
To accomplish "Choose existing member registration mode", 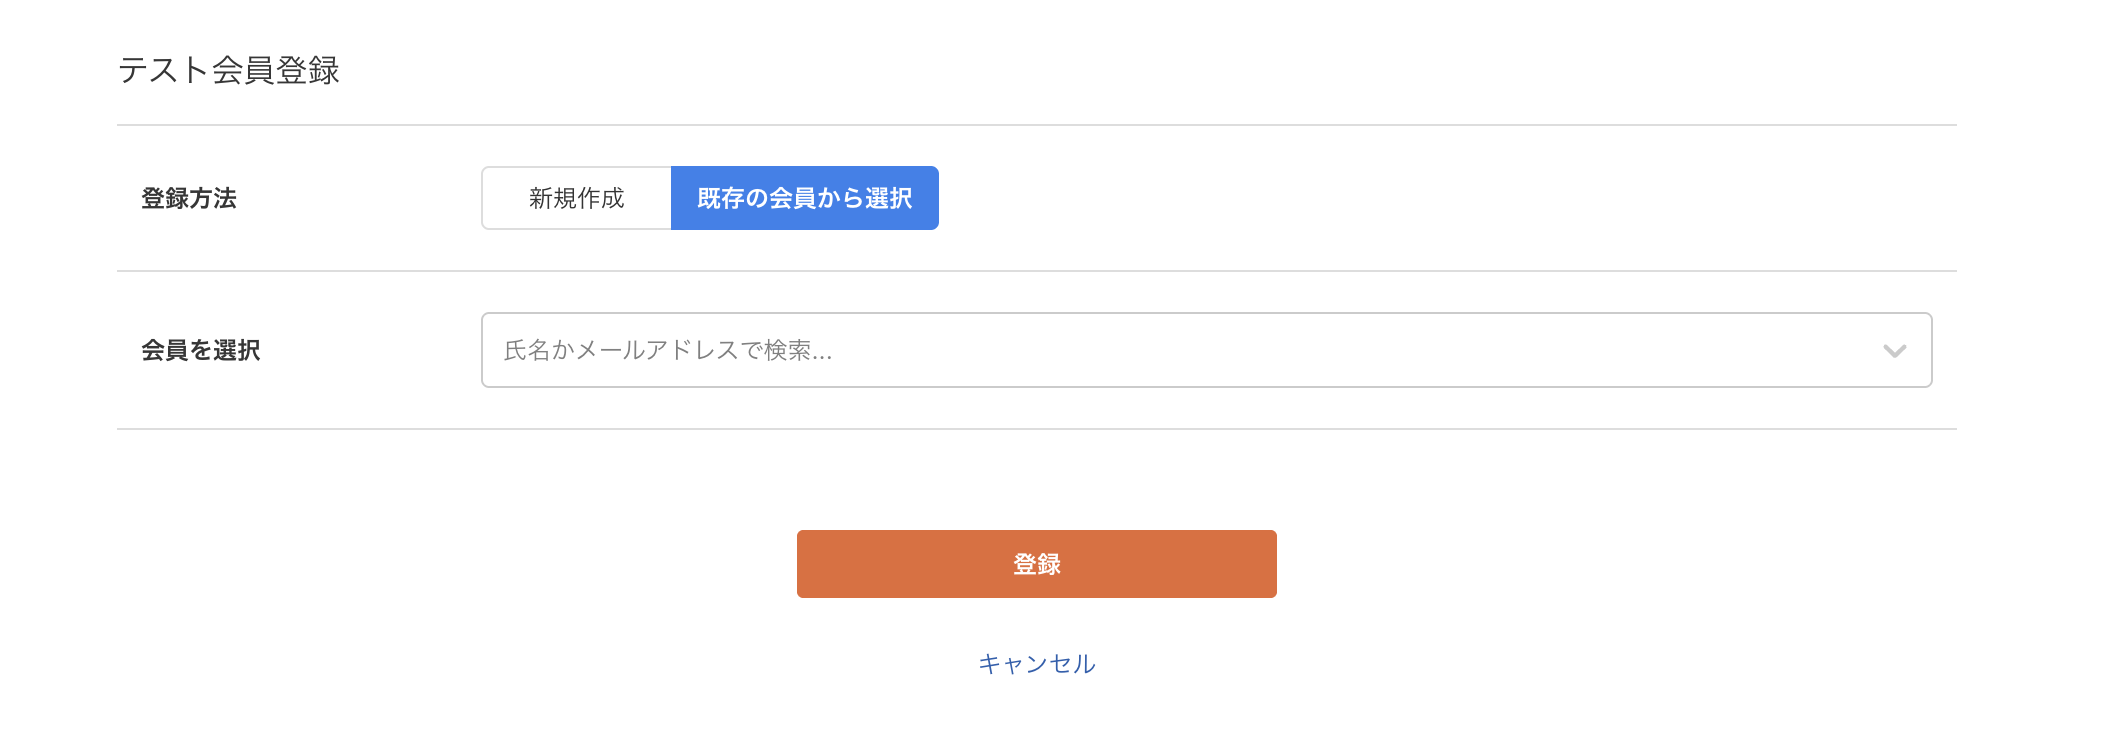I will pos(804,198).
